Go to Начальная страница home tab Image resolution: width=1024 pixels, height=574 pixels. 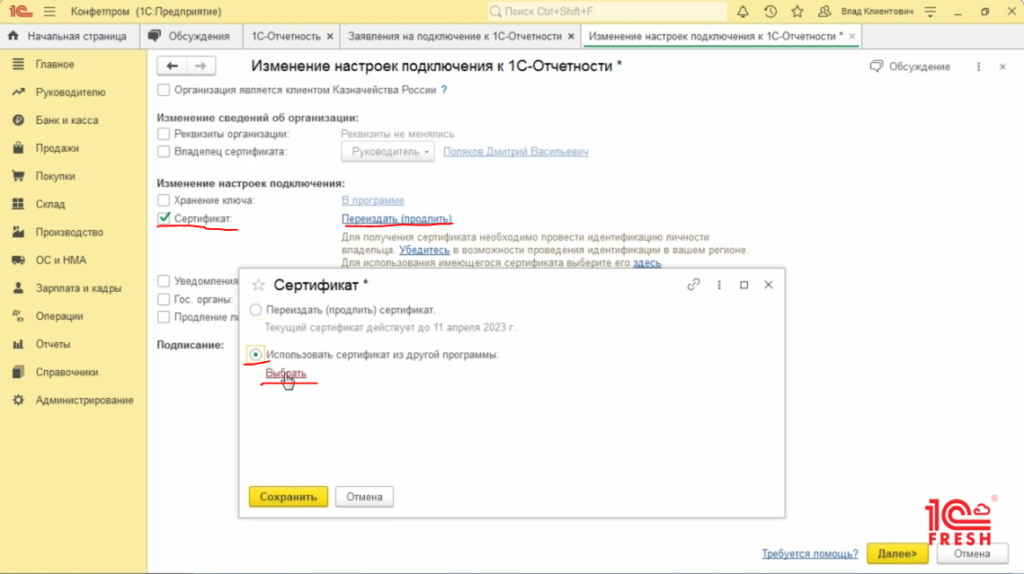pyautogui.click(x=67, y=37)
